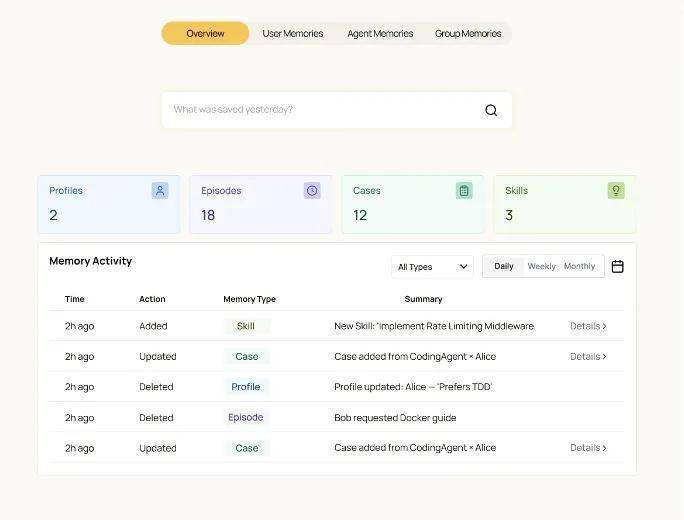
Task: Click the Skills lightbulb icon
Action: (x=616, y=190)
